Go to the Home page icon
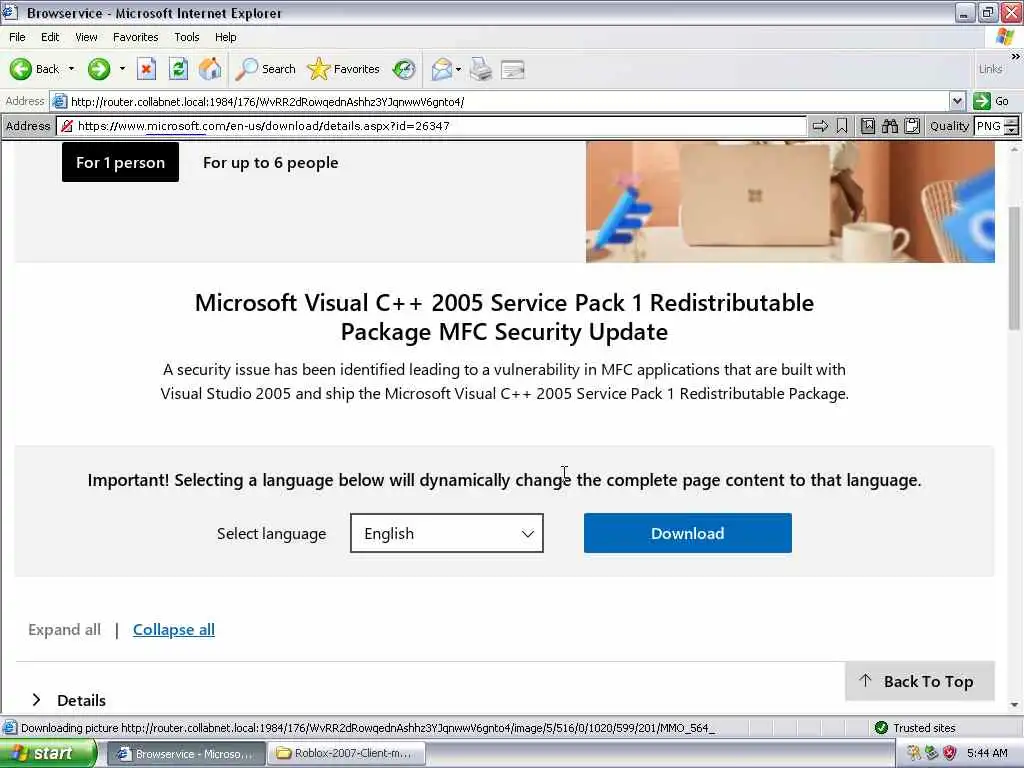This screenshot has height=768, width=1024. pyautogui.click(x=210, y=69)
